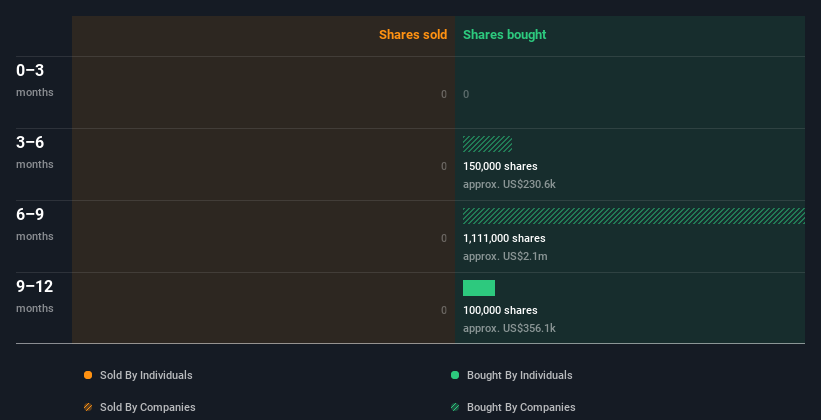Click the approx. US$230.6k value

click(x=509, y=184)
